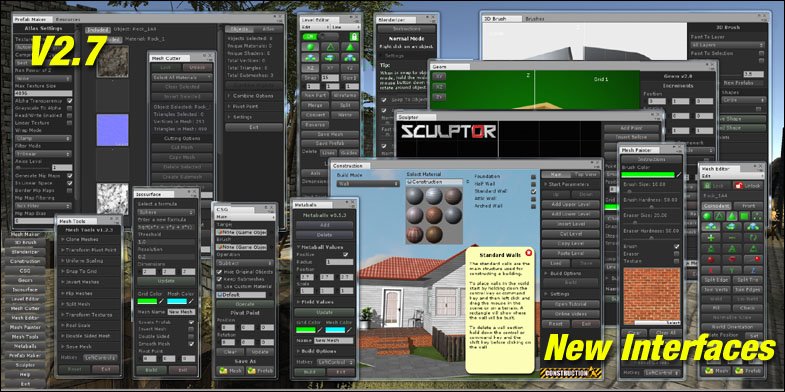Save as Prefab in Mesh Editor window
Viewport: 785px width, 392px height.
point(748,370)
